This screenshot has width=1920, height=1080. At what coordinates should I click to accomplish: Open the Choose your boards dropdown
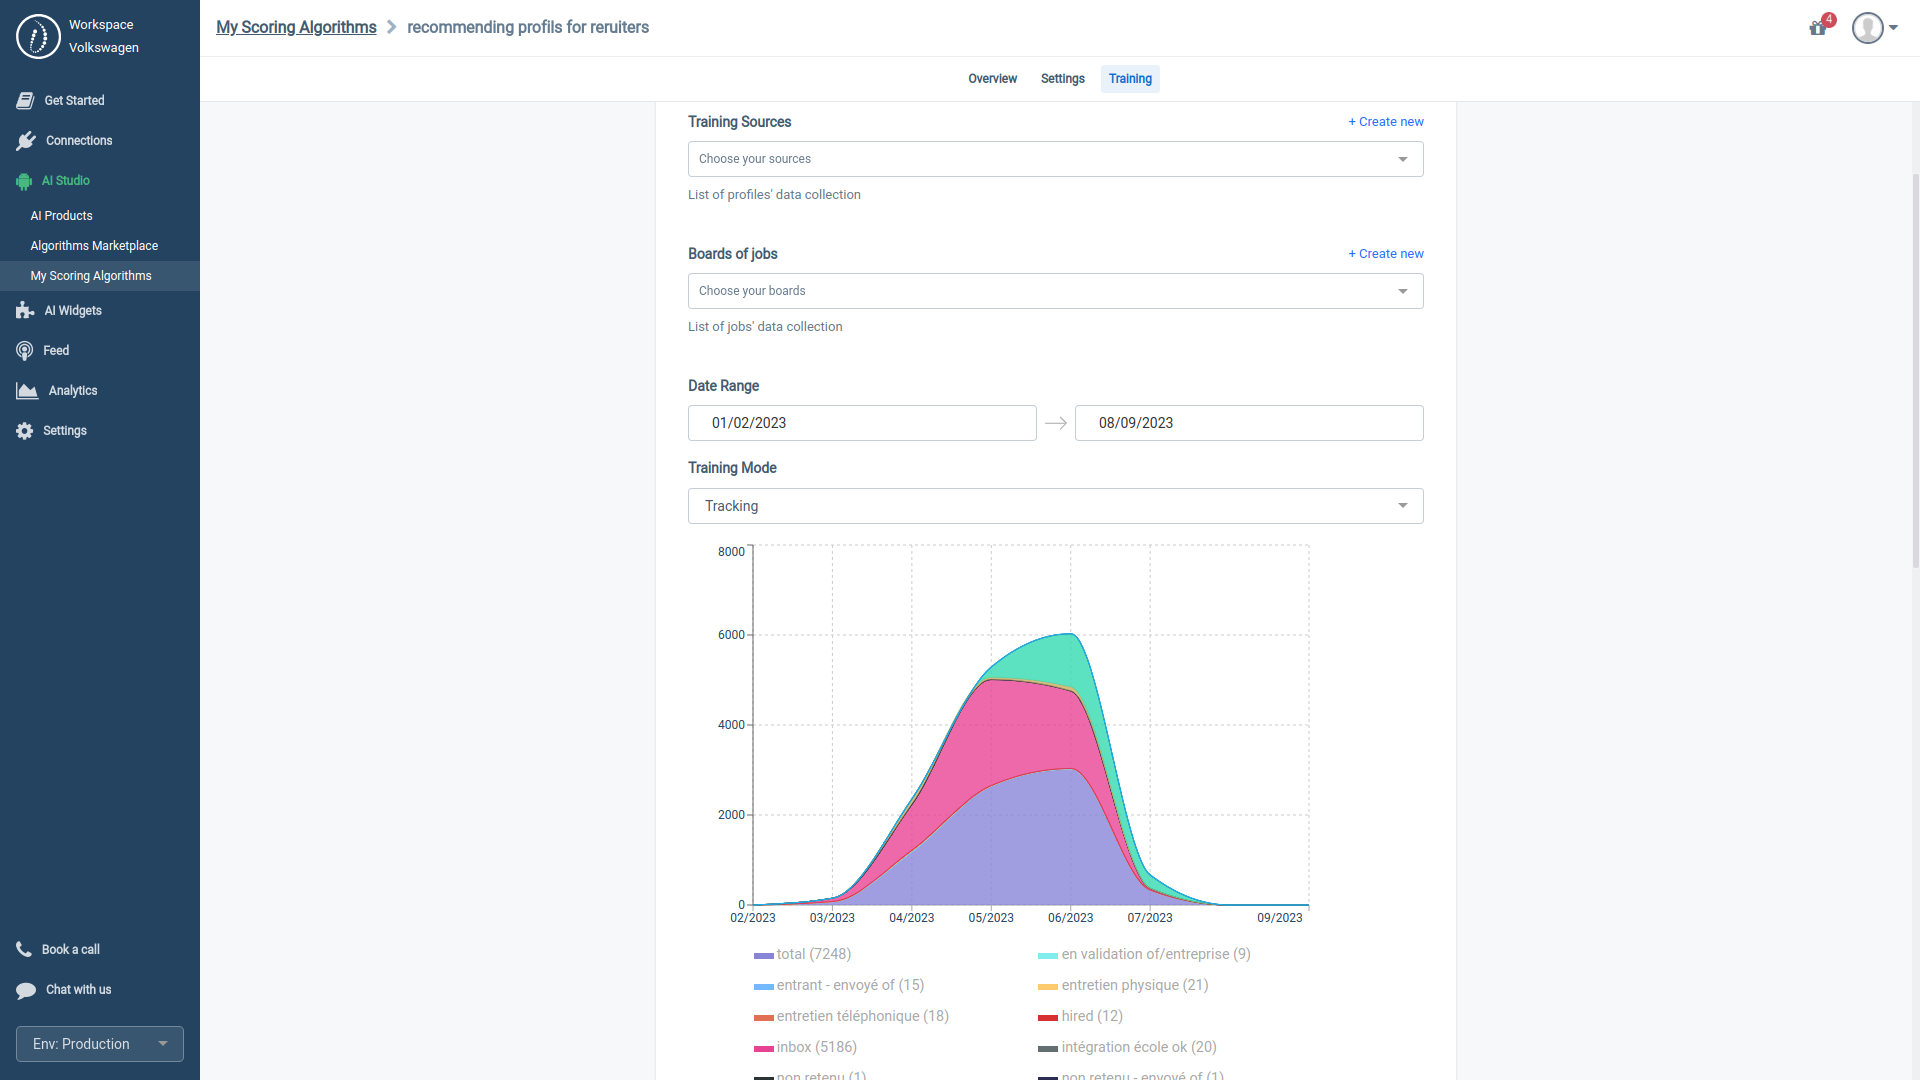1055,291
